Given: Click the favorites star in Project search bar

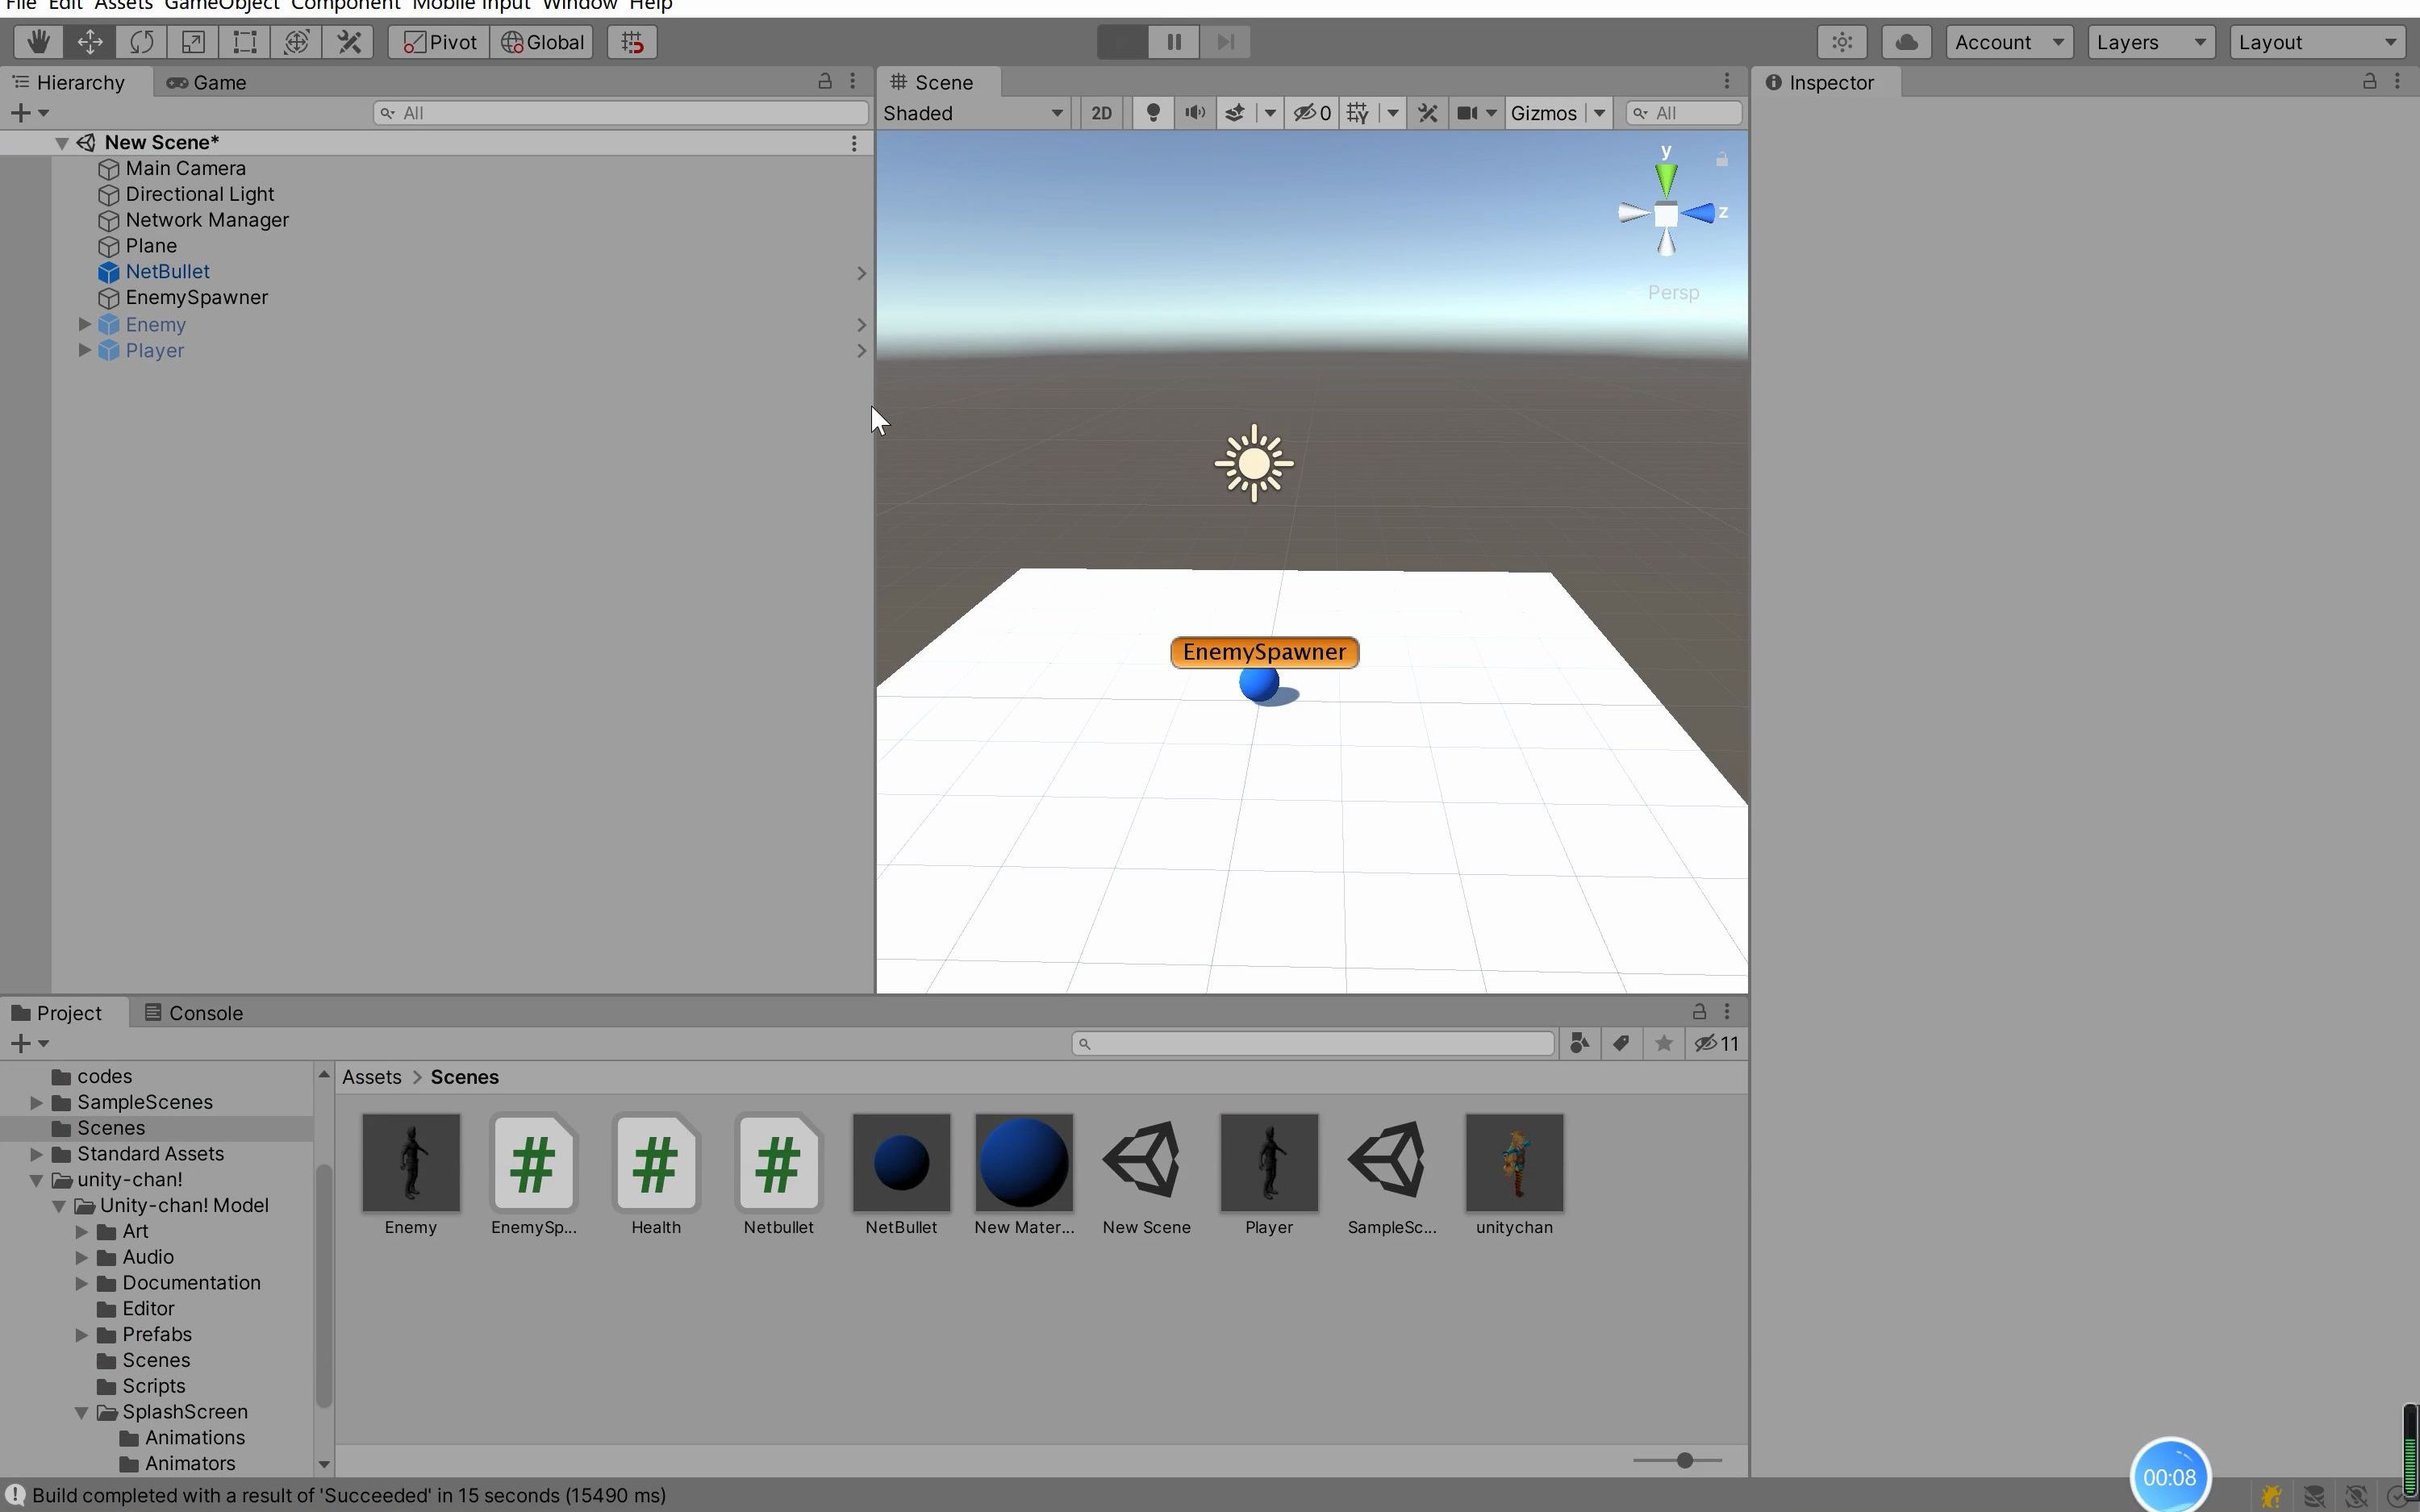Looking at the screenshot, I should (1662, 1043).
